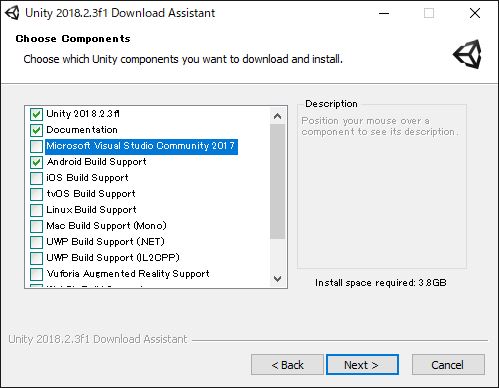Select the Mac Build Support (Mono) label
This screenshot has width=499, height=388.
tap(106, 226)
